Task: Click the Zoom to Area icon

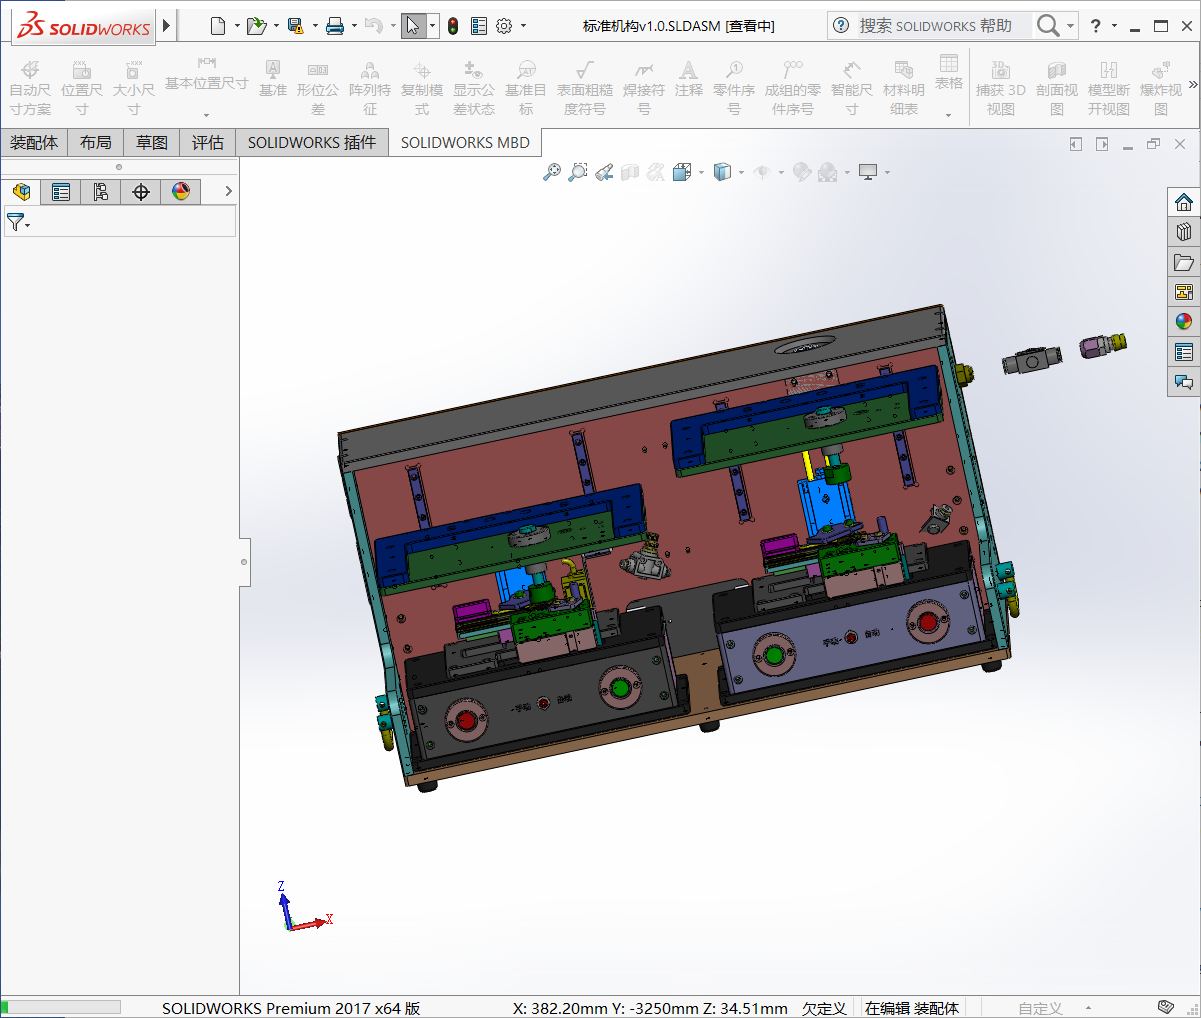Action: tap(577, 172)
